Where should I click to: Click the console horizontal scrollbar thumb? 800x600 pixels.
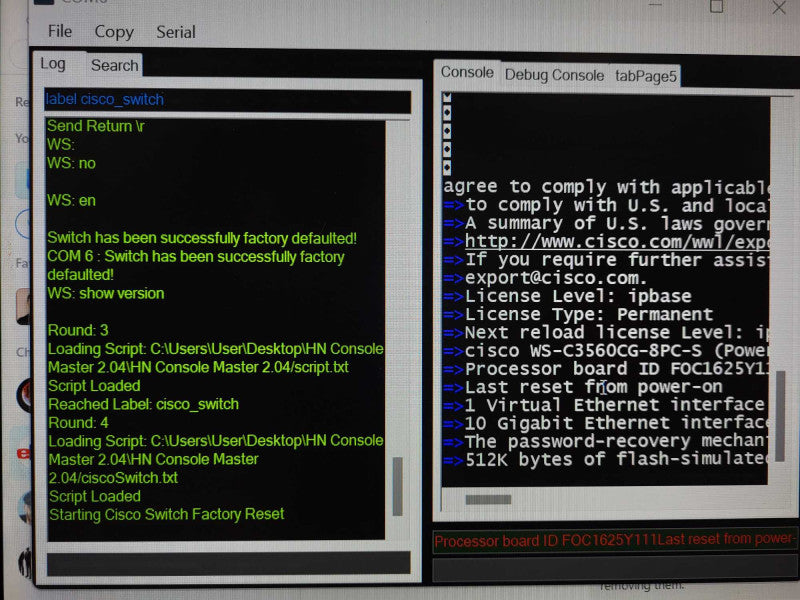(488, 499)
